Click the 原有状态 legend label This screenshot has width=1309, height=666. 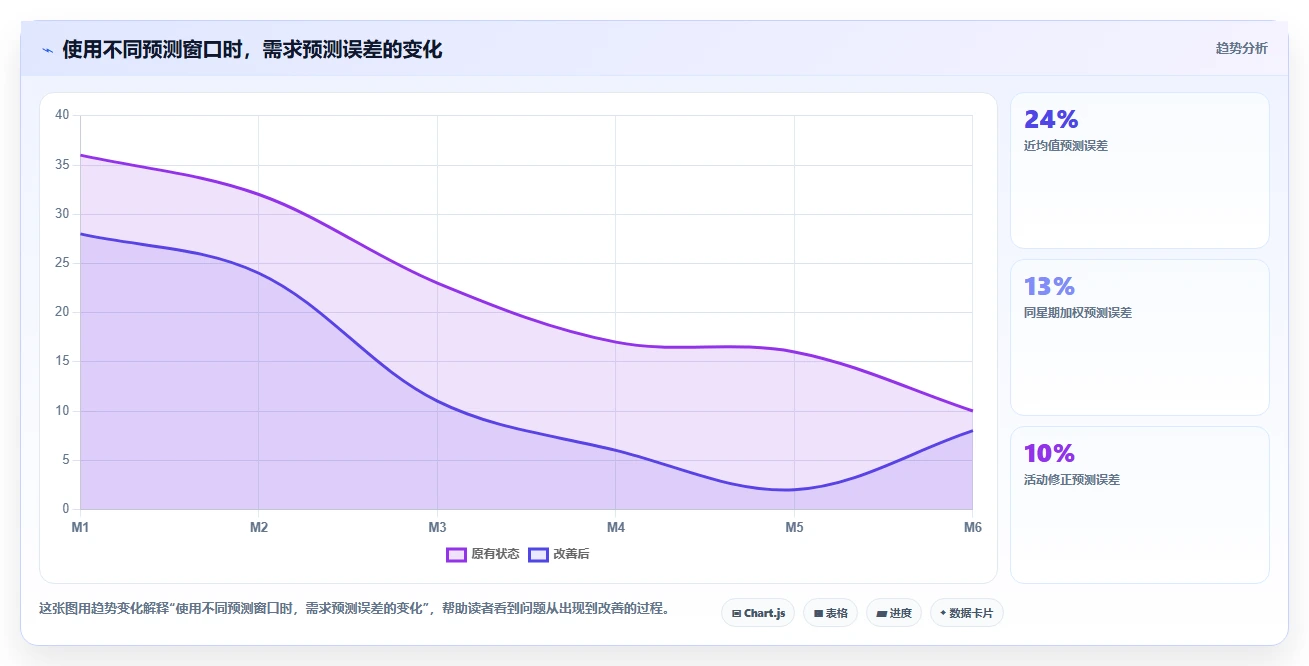[x=495, y=554]
